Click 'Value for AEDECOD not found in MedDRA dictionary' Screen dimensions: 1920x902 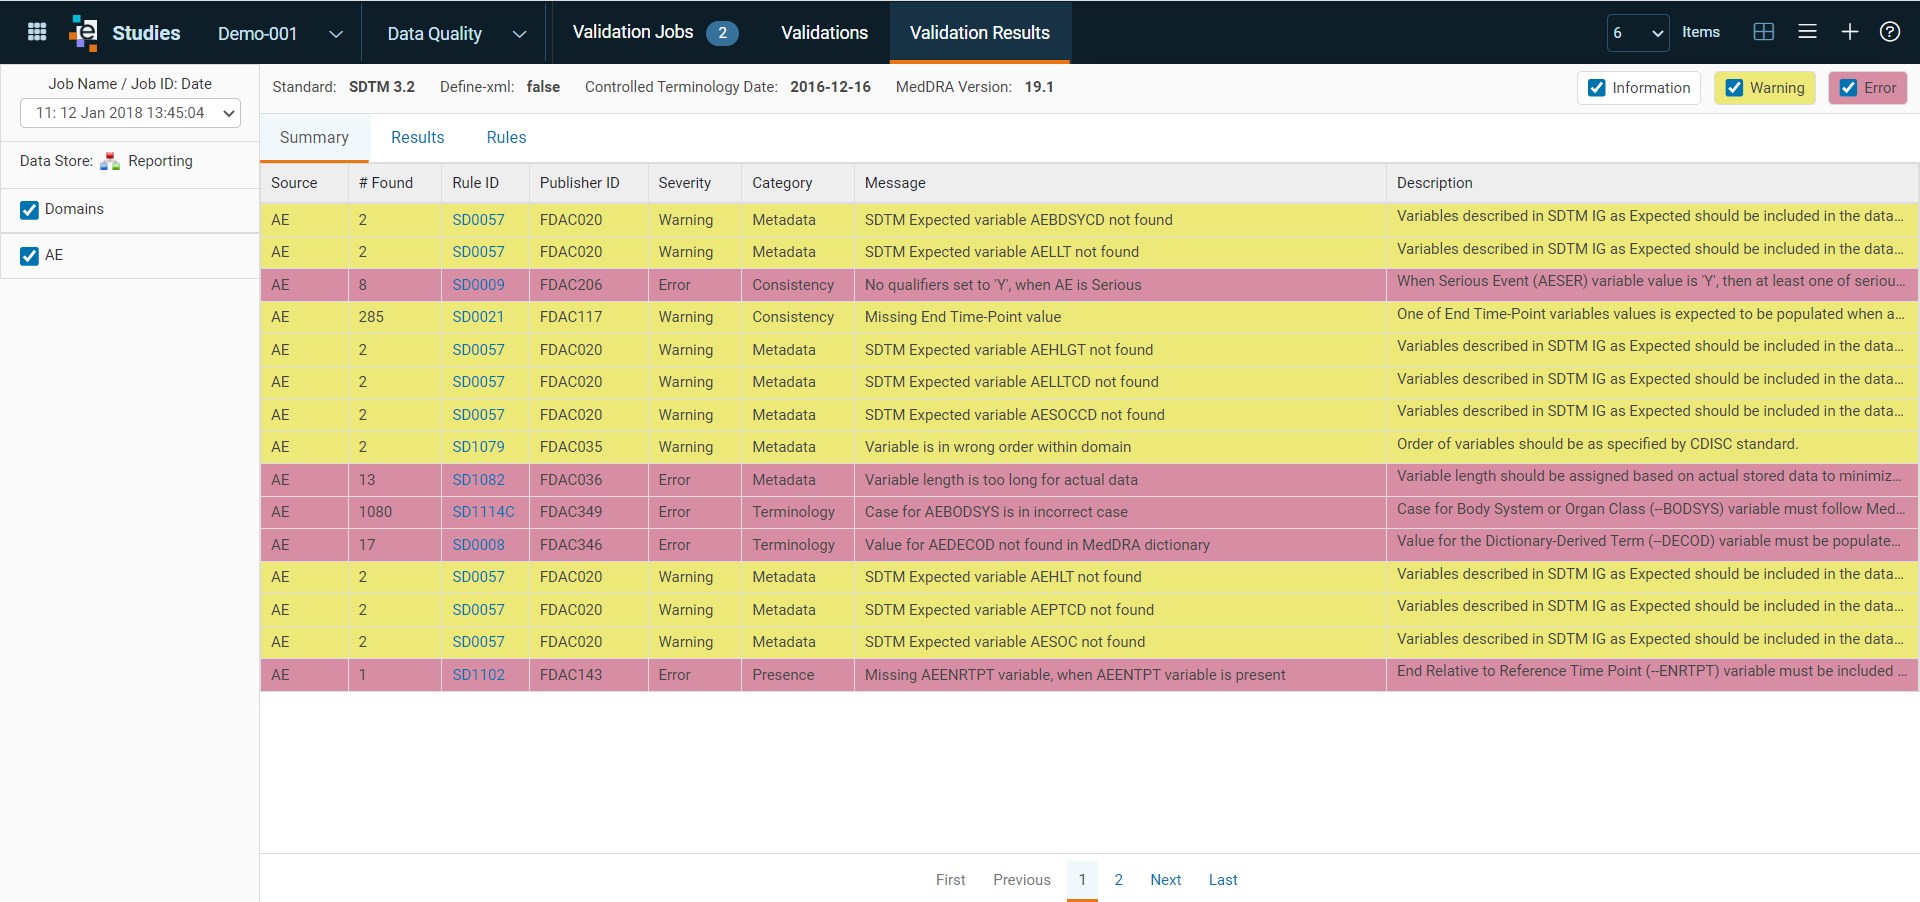(x=1037, y=545)
